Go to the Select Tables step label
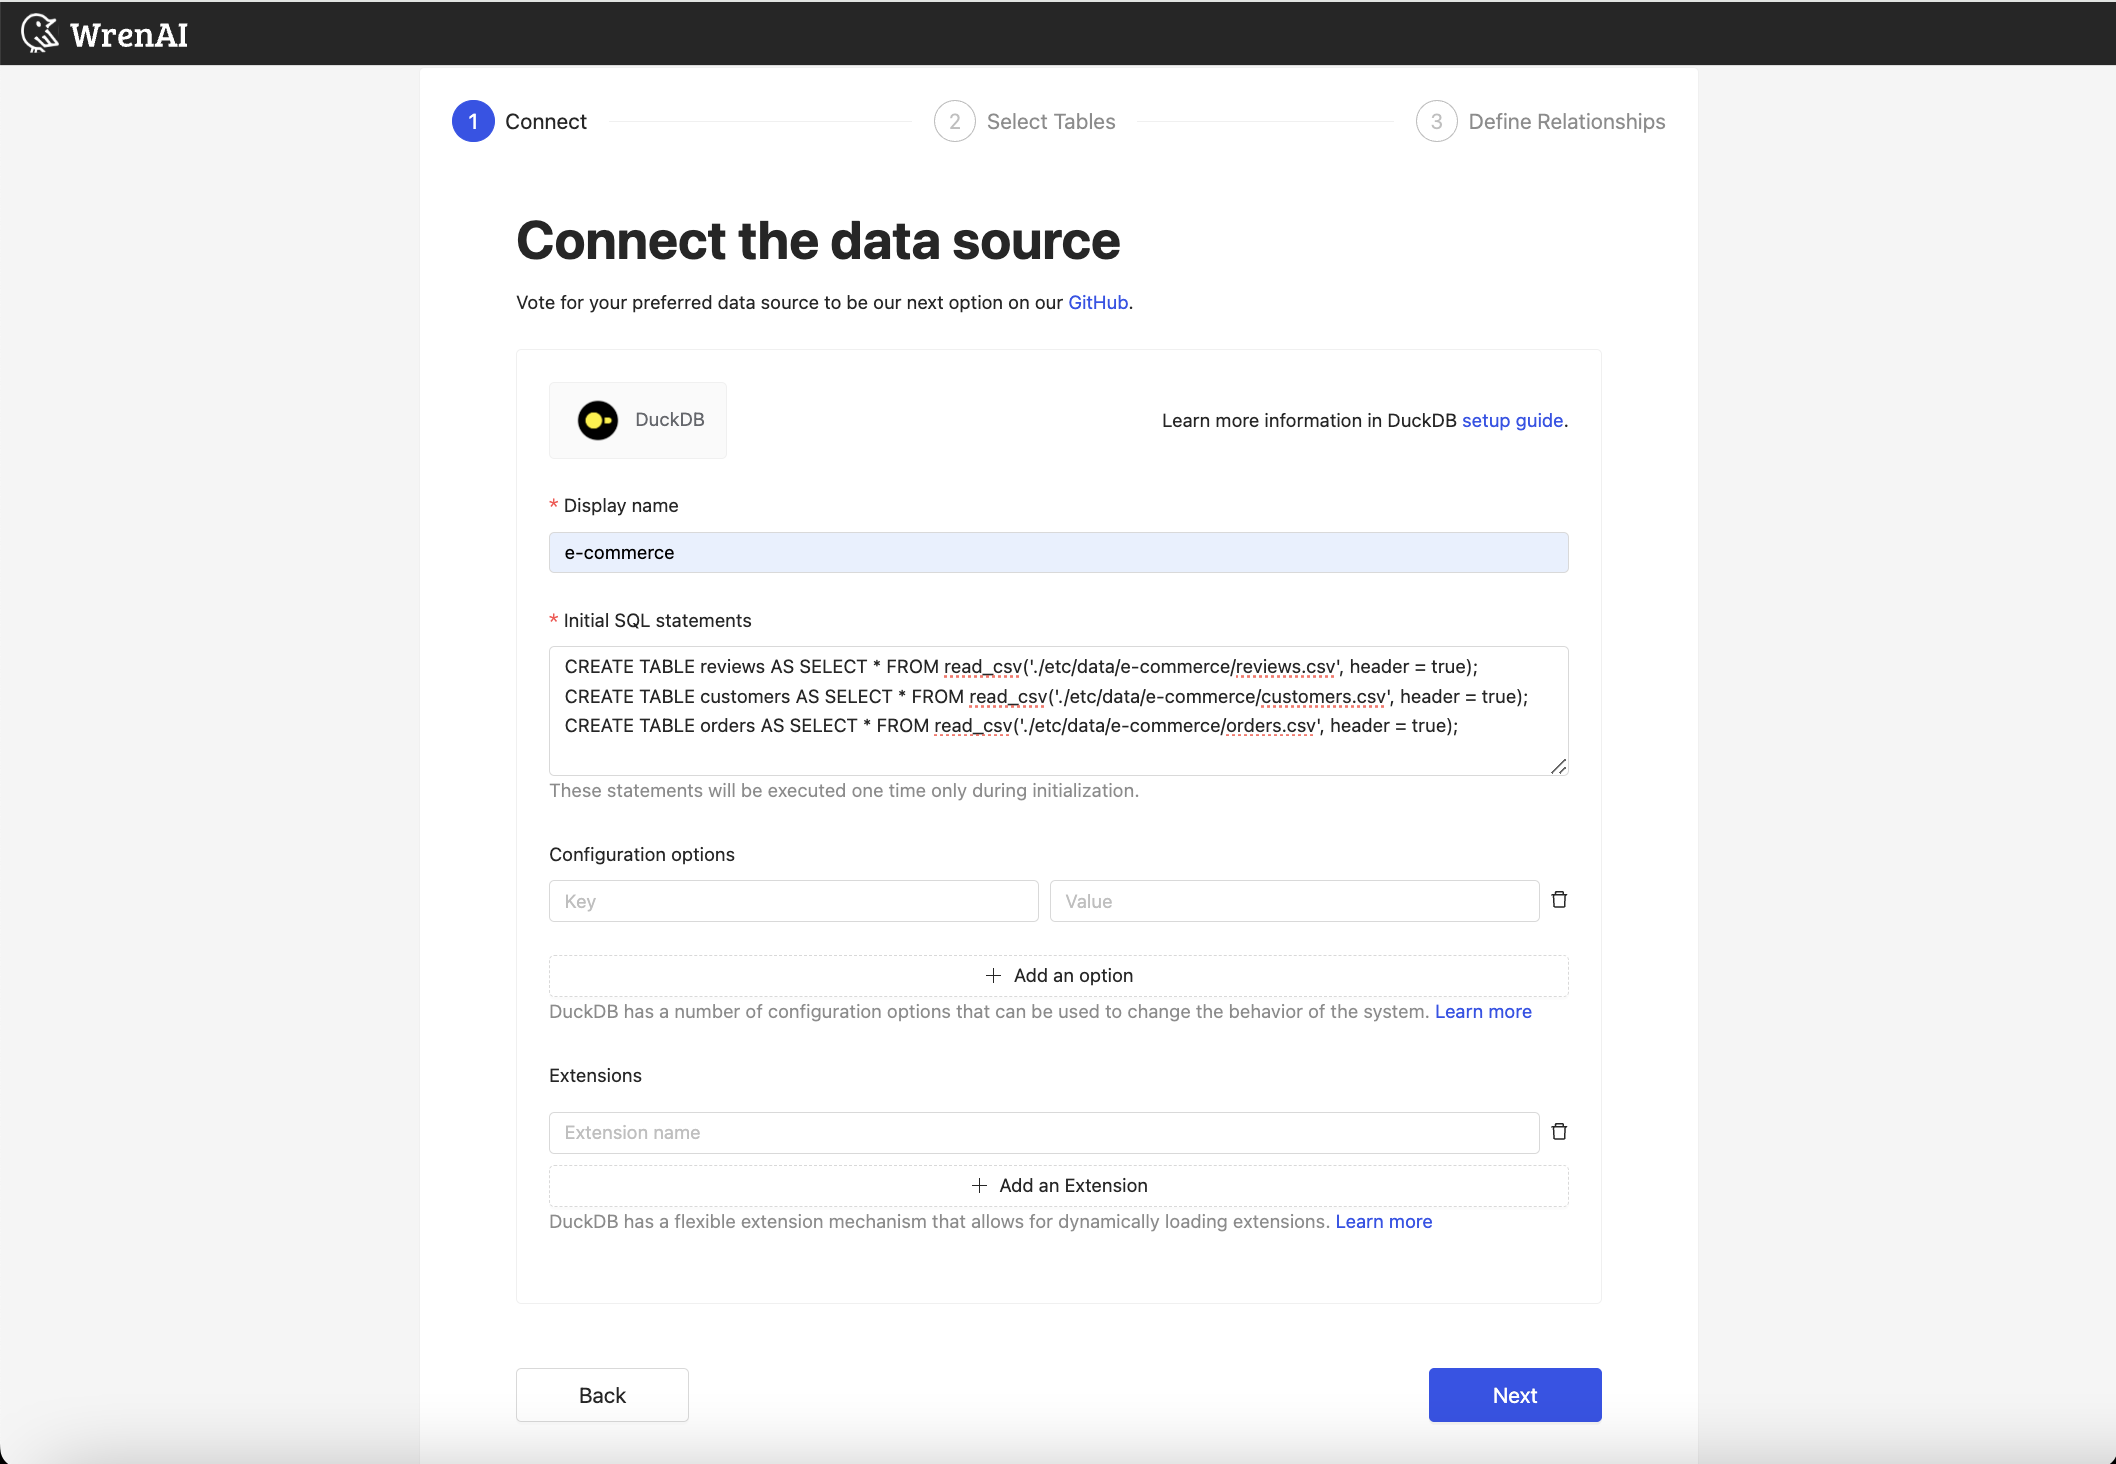 pos(1051,121)
